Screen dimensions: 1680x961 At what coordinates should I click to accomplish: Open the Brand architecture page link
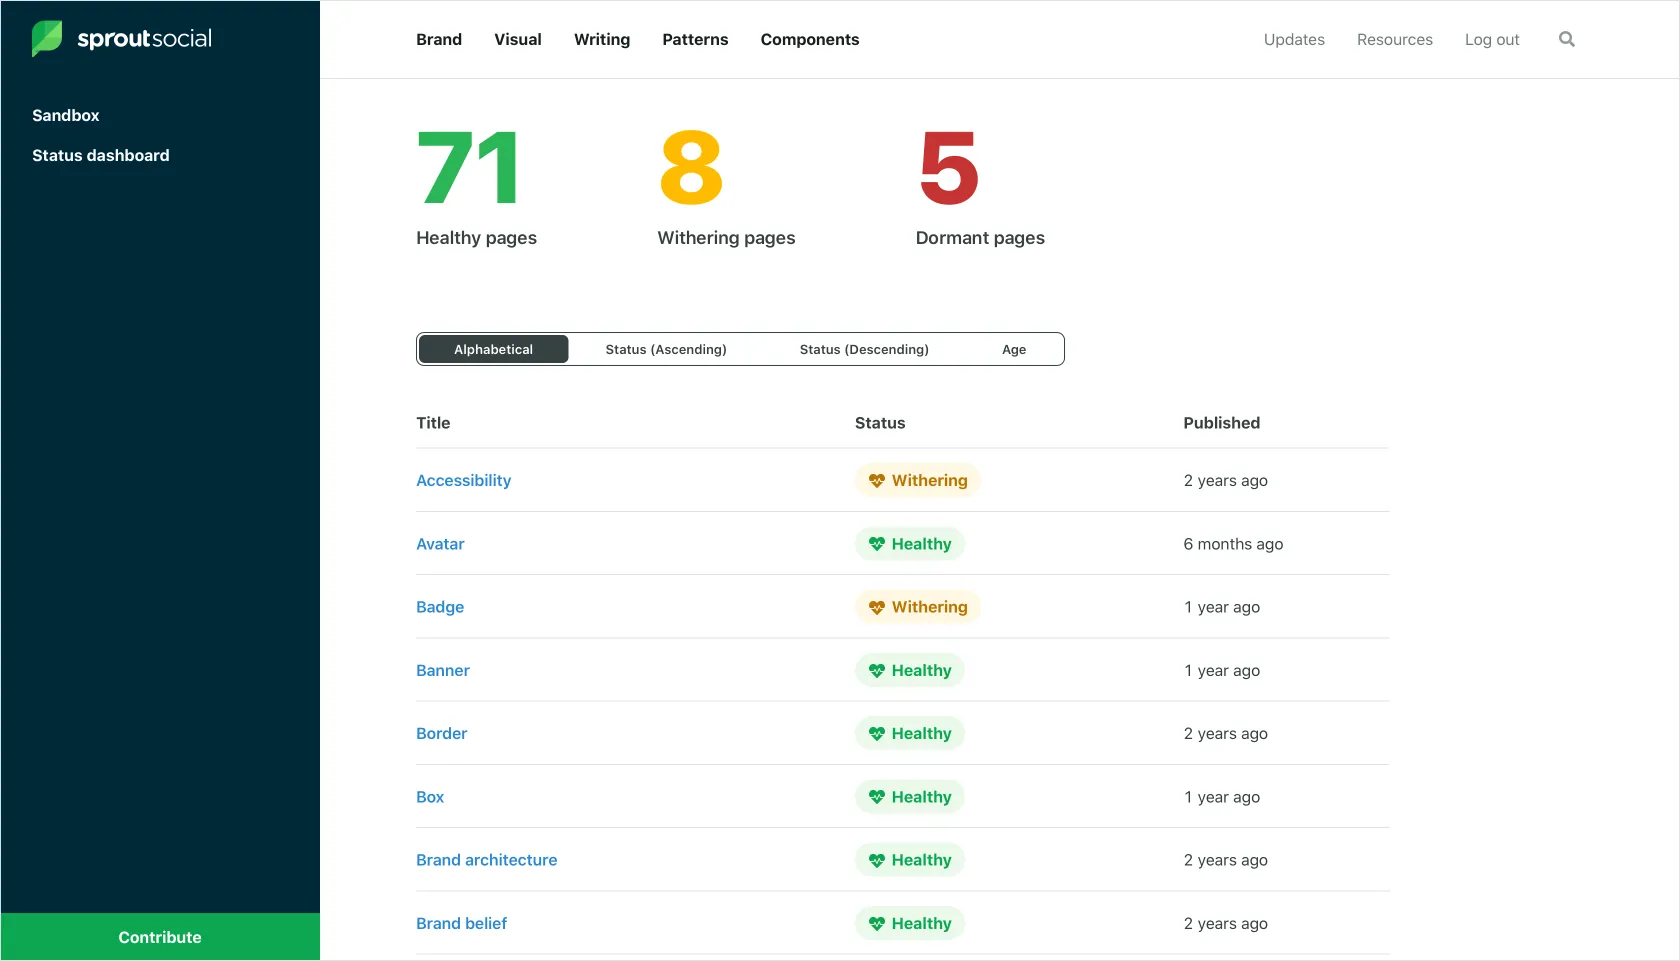click(487, 859)
